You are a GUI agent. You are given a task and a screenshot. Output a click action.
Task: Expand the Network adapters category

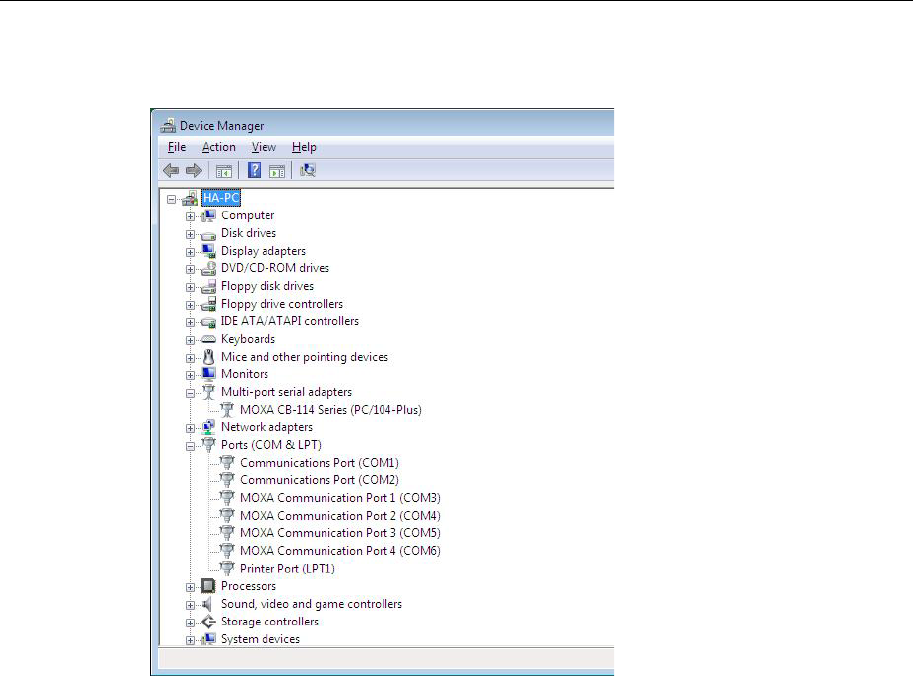click(x=190, y=428)
